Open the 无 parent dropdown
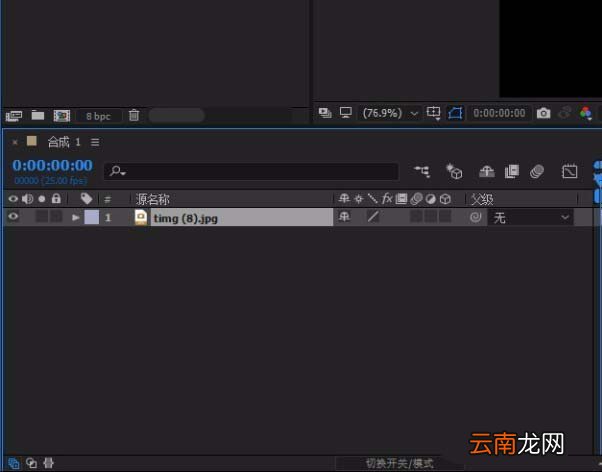Screen dimensions: 602x472 coord(531,218)
